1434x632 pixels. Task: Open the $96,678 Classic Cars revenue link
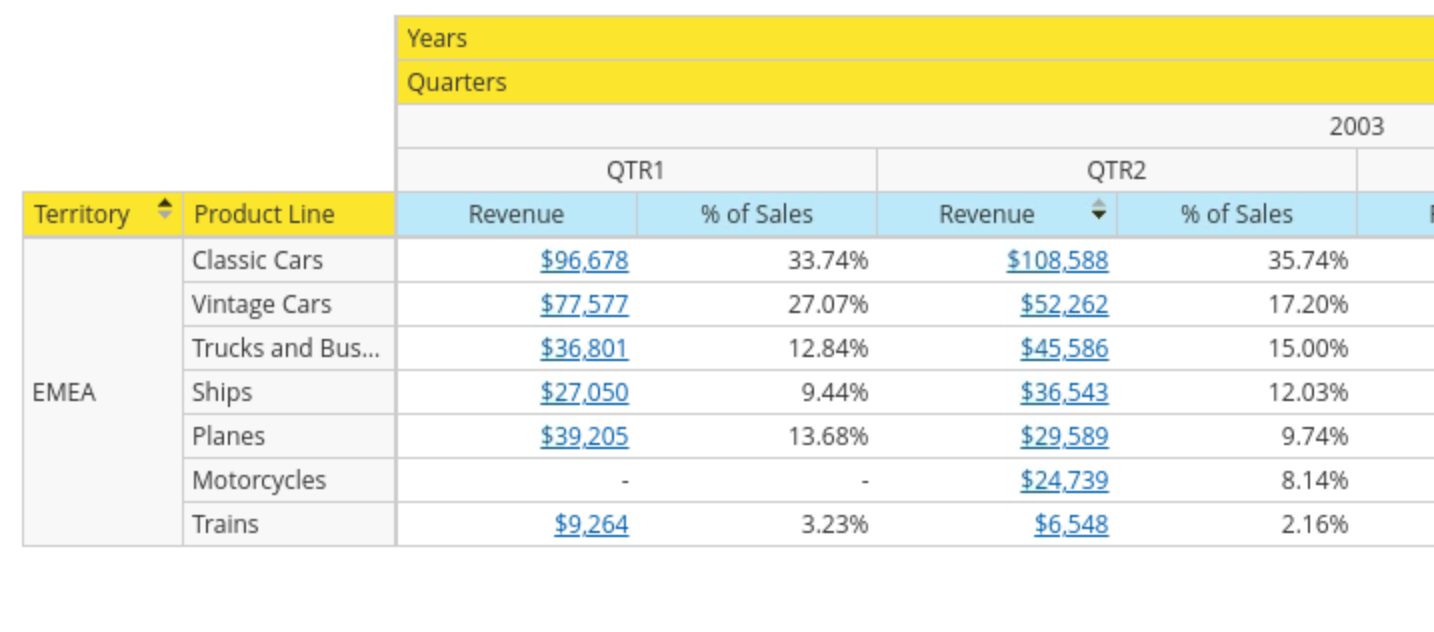584,261
